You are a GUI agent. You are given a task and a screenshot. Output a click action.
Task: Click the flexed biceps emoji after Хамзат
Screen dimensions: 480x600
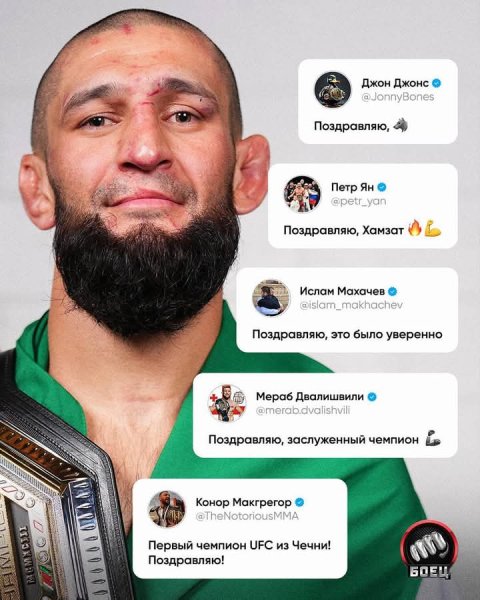pyautogui.click(x=433, y=230)
